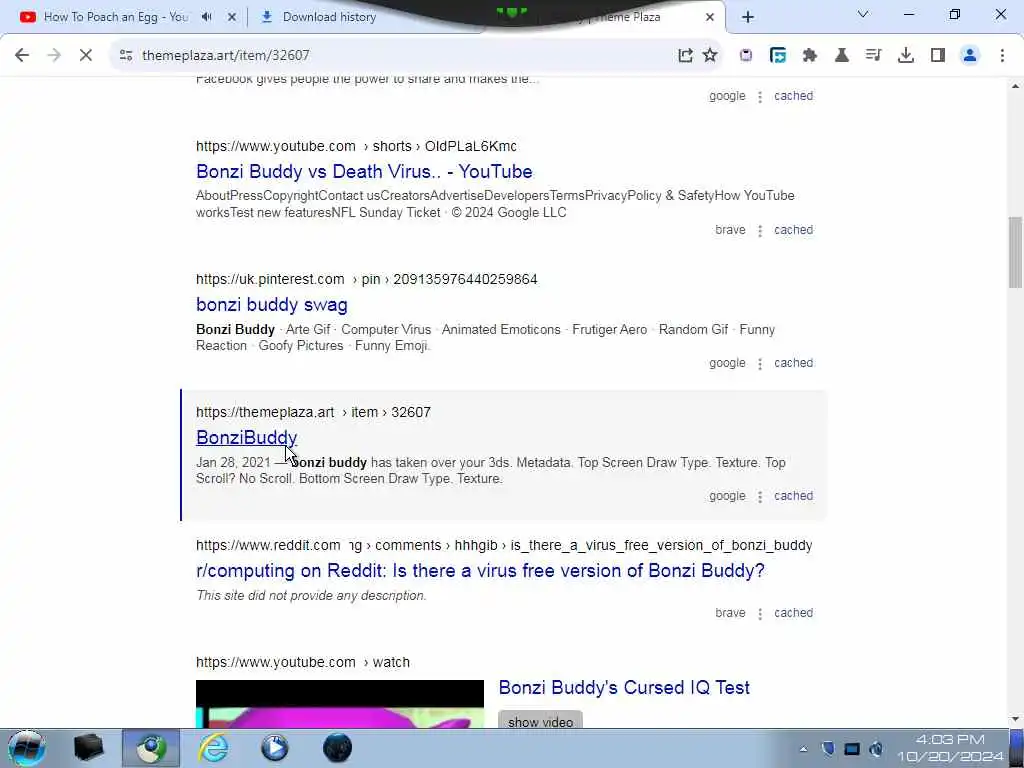Open Chrome three-dot menu
This screenshot has height=768, width=1024.
1002,56
